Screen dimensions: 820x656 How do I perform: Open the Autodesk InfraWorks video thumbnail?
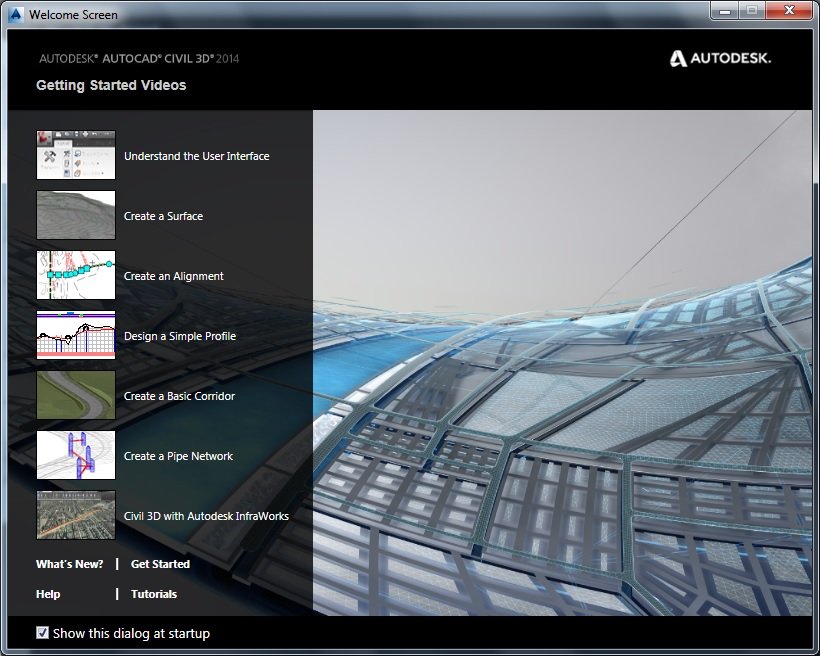coord(76,515)
